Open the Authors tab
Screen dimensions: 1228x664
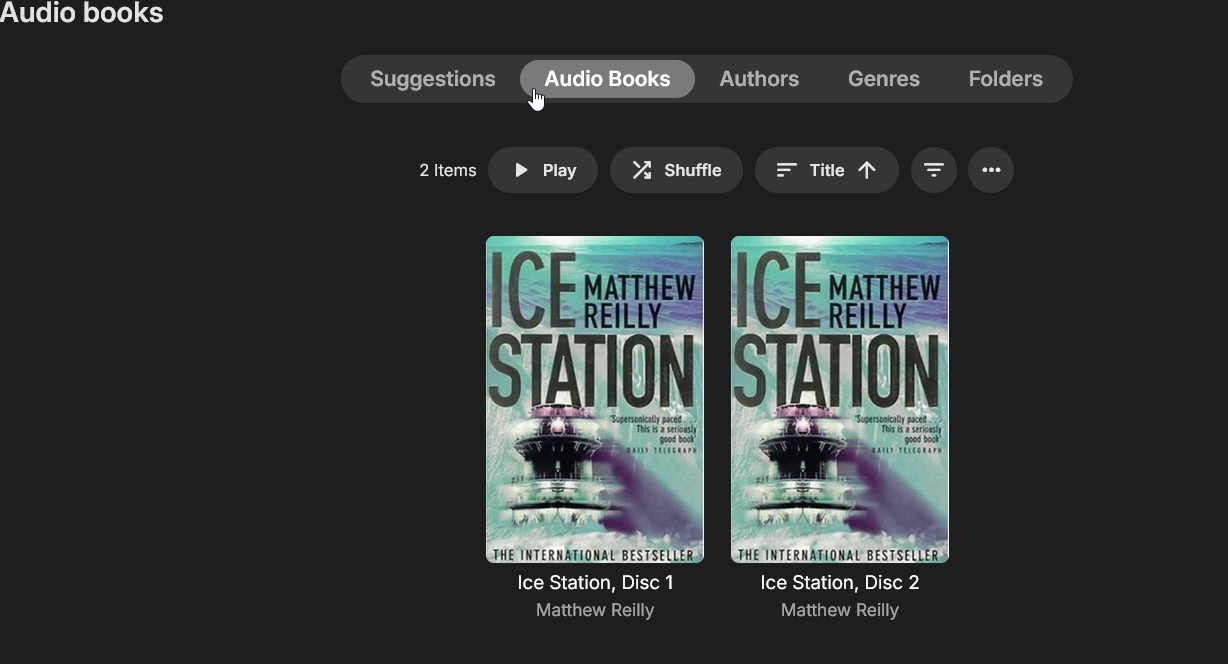click(x=759, y=79)
